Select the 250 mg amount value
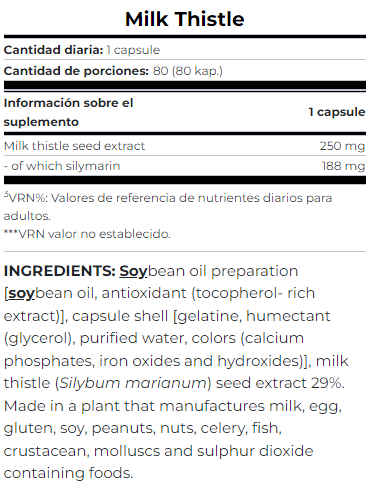The width and height of the screenshot is (367, 487). [342, 146]
